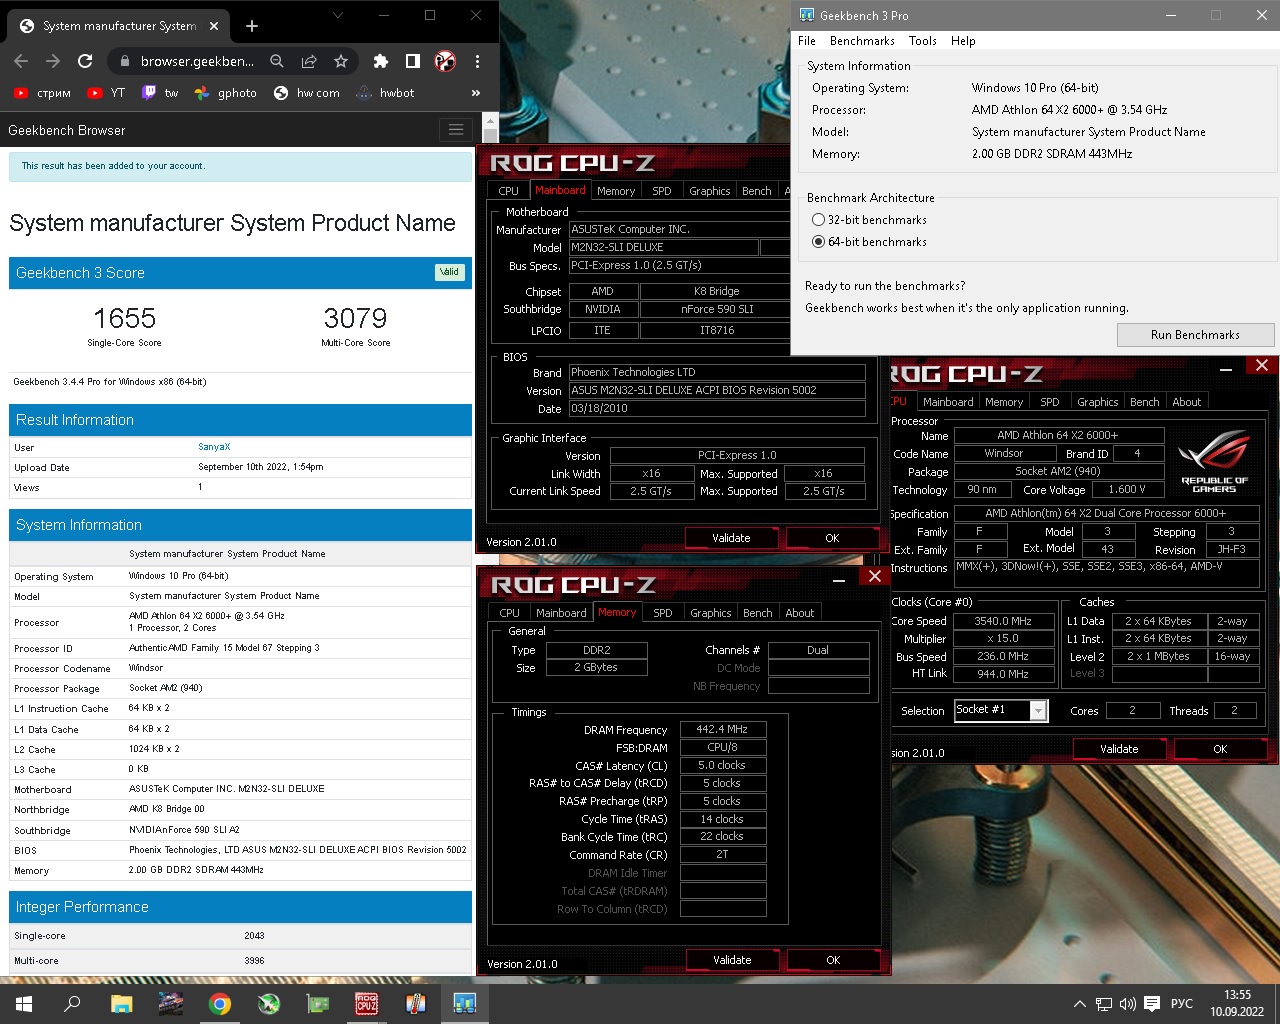Click the single-core score 1655
This screenshot has width=1280, height=1024.
pyautogui.click(x=124, y=318)
